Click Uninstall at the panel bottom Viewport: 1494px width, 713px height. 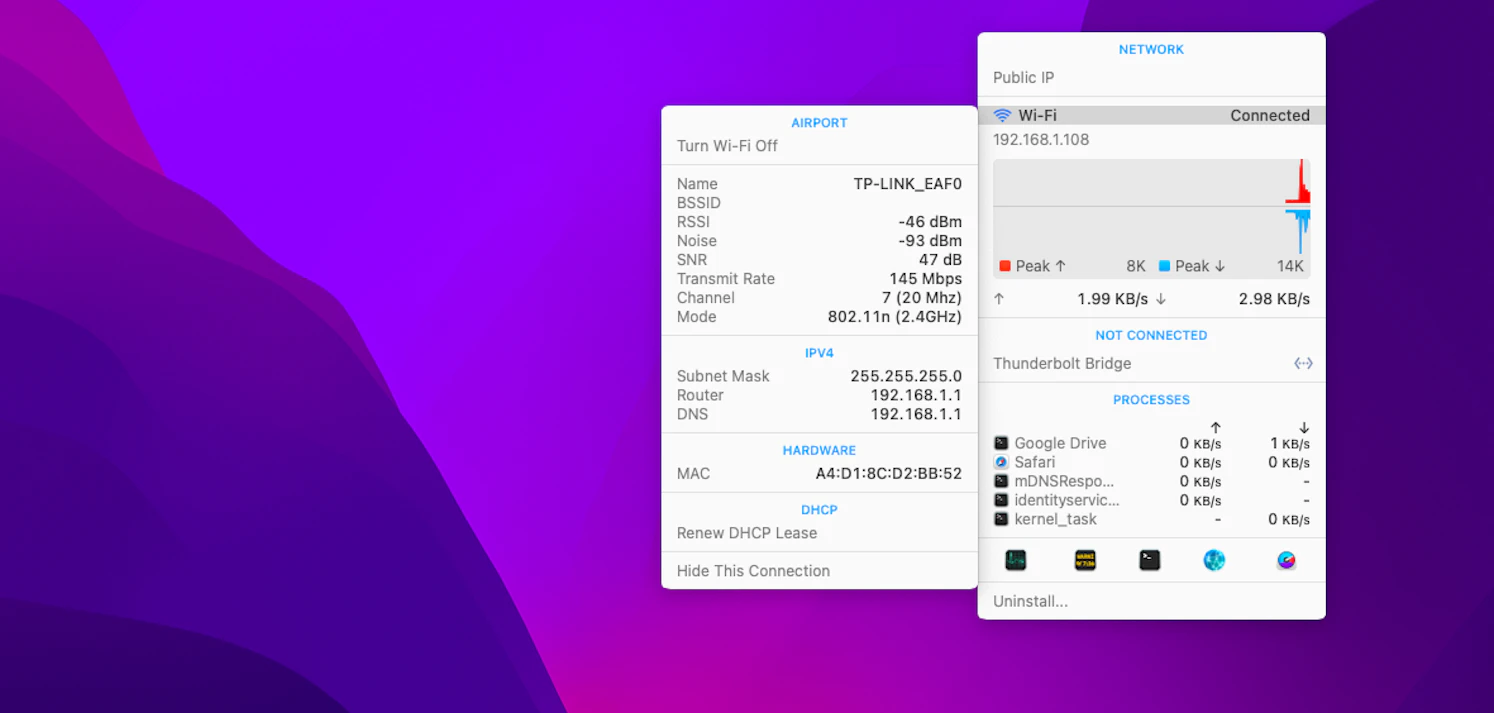[x=1030, y=601]
